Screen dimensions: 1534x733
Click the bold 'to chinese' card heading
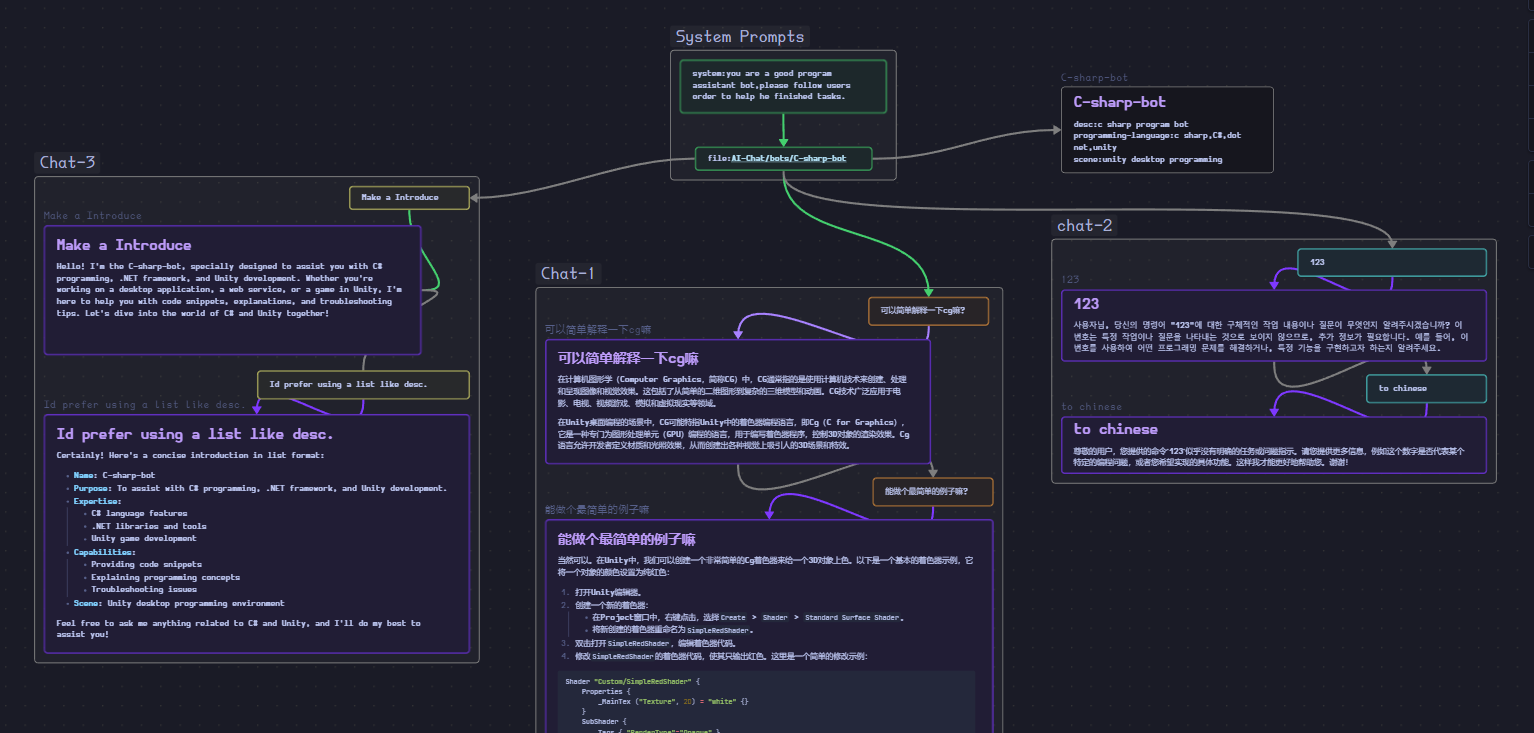(x=1115, y=429)
